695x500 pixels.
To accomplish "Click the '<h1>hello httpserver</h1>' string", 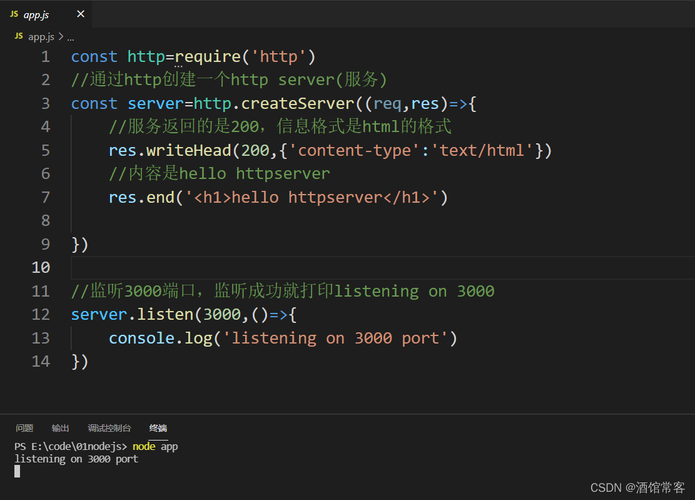I will tap(312, 198).
